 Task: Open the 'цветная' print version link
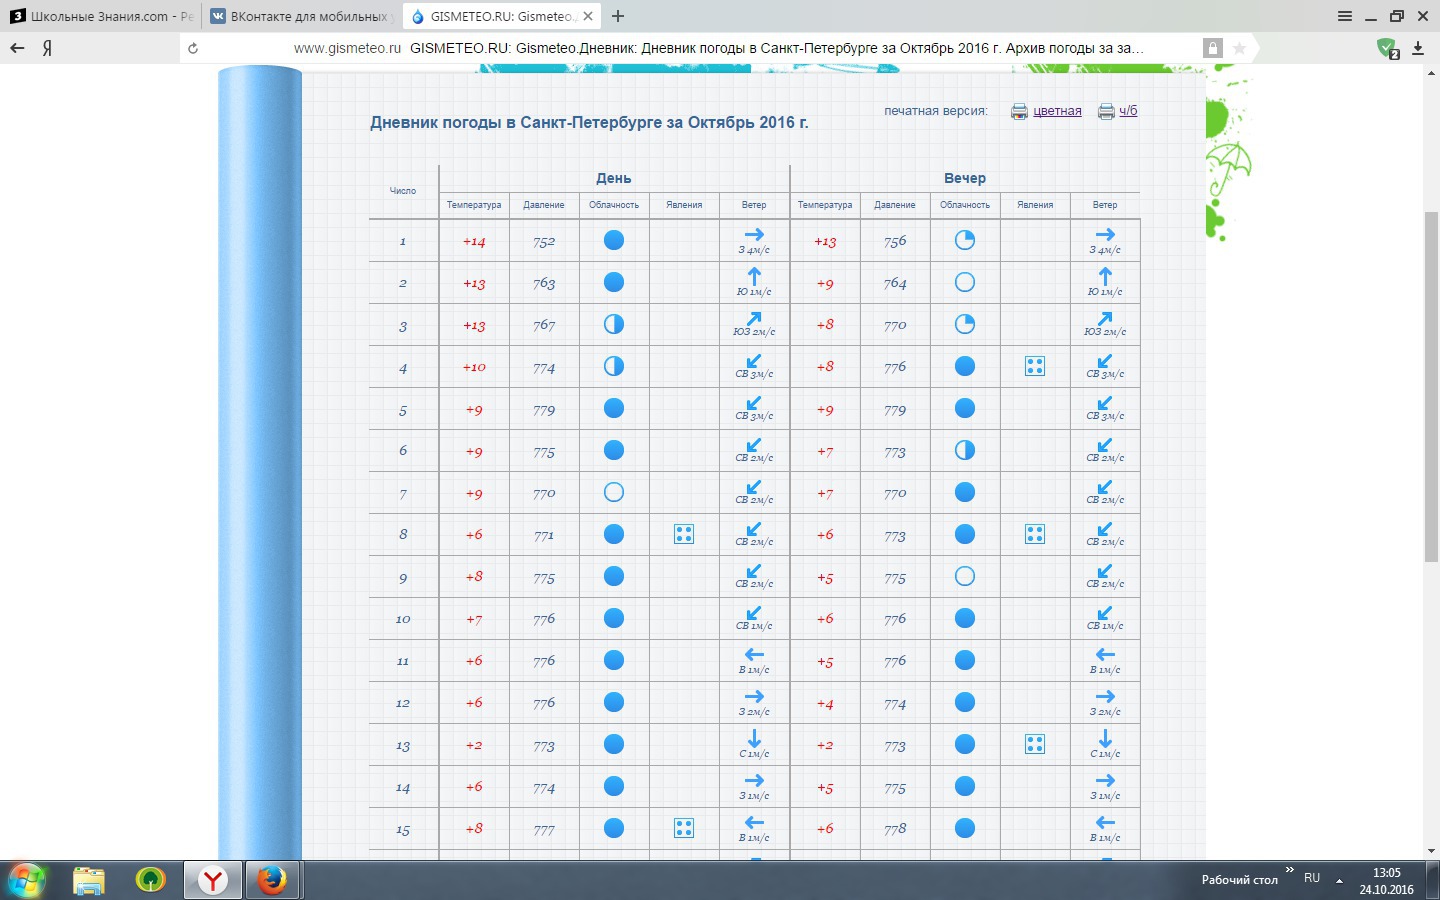click(1057, 111)
